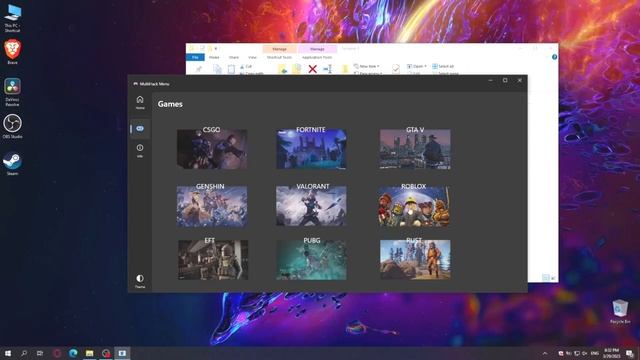Select the Games controller icon in sidebar
The image size is (640, 360).
(140, 129)
